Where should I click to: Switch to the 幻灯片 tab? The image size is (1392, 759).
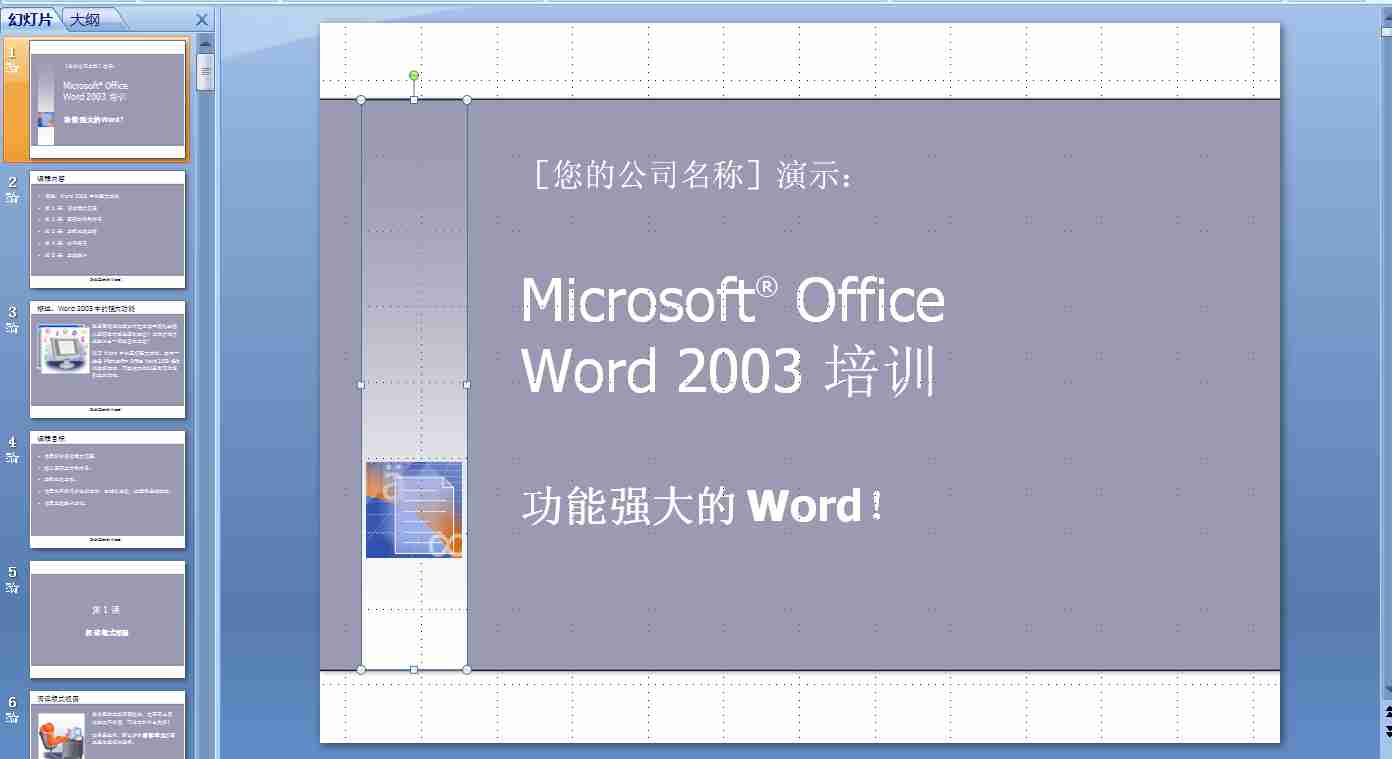click(30, 19)
